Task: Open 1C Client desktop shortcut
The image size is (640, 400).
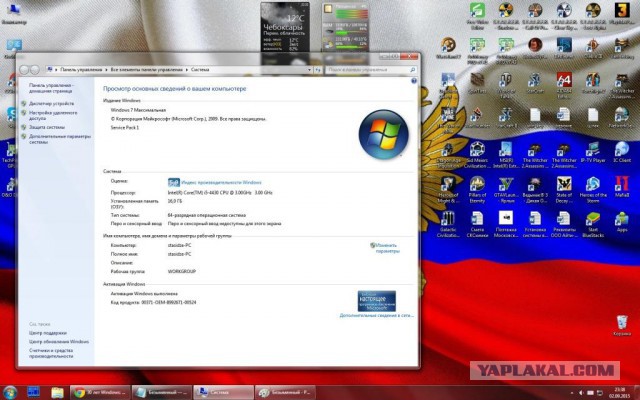Action: click(622, 152)
